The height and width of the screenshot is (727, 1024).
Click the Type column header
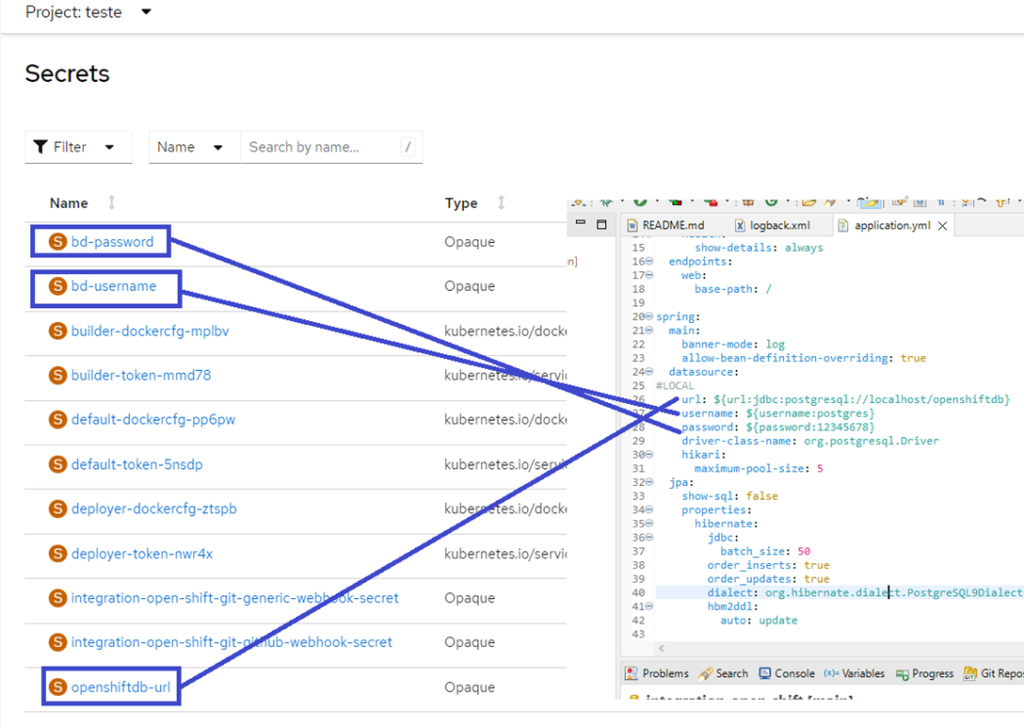(x=461, y=203)
